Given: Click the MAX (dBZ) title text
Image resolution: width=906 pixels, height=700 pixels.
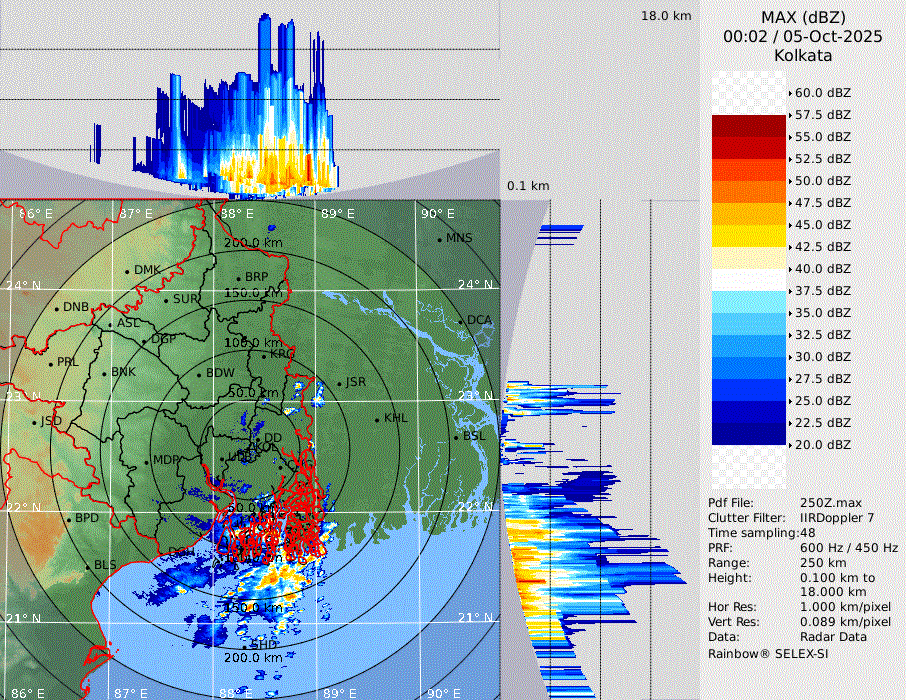Looking at the screenshot, I should click(x=803, y=17).
